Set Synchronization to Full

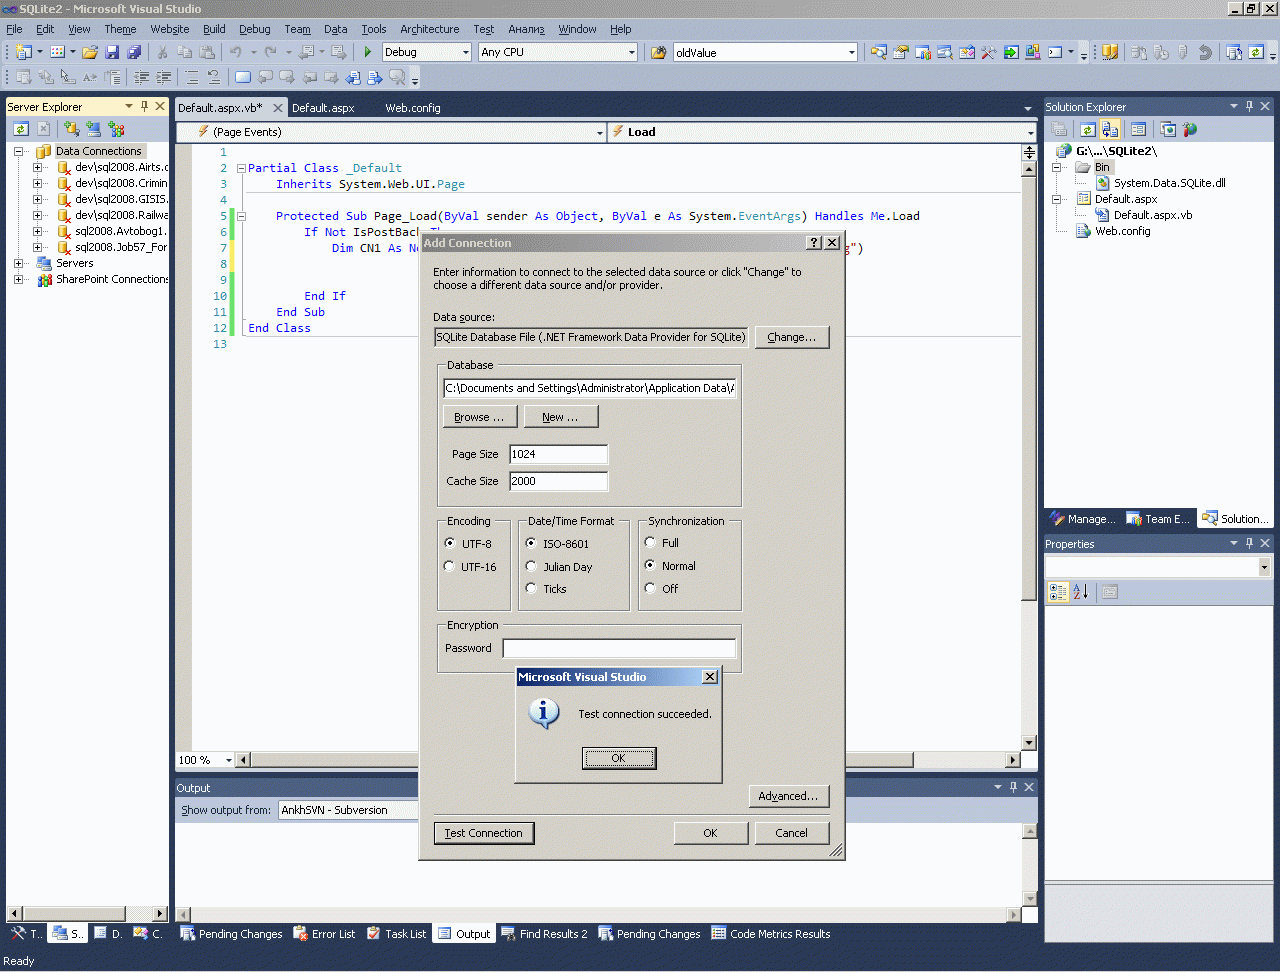click(650, 543)
